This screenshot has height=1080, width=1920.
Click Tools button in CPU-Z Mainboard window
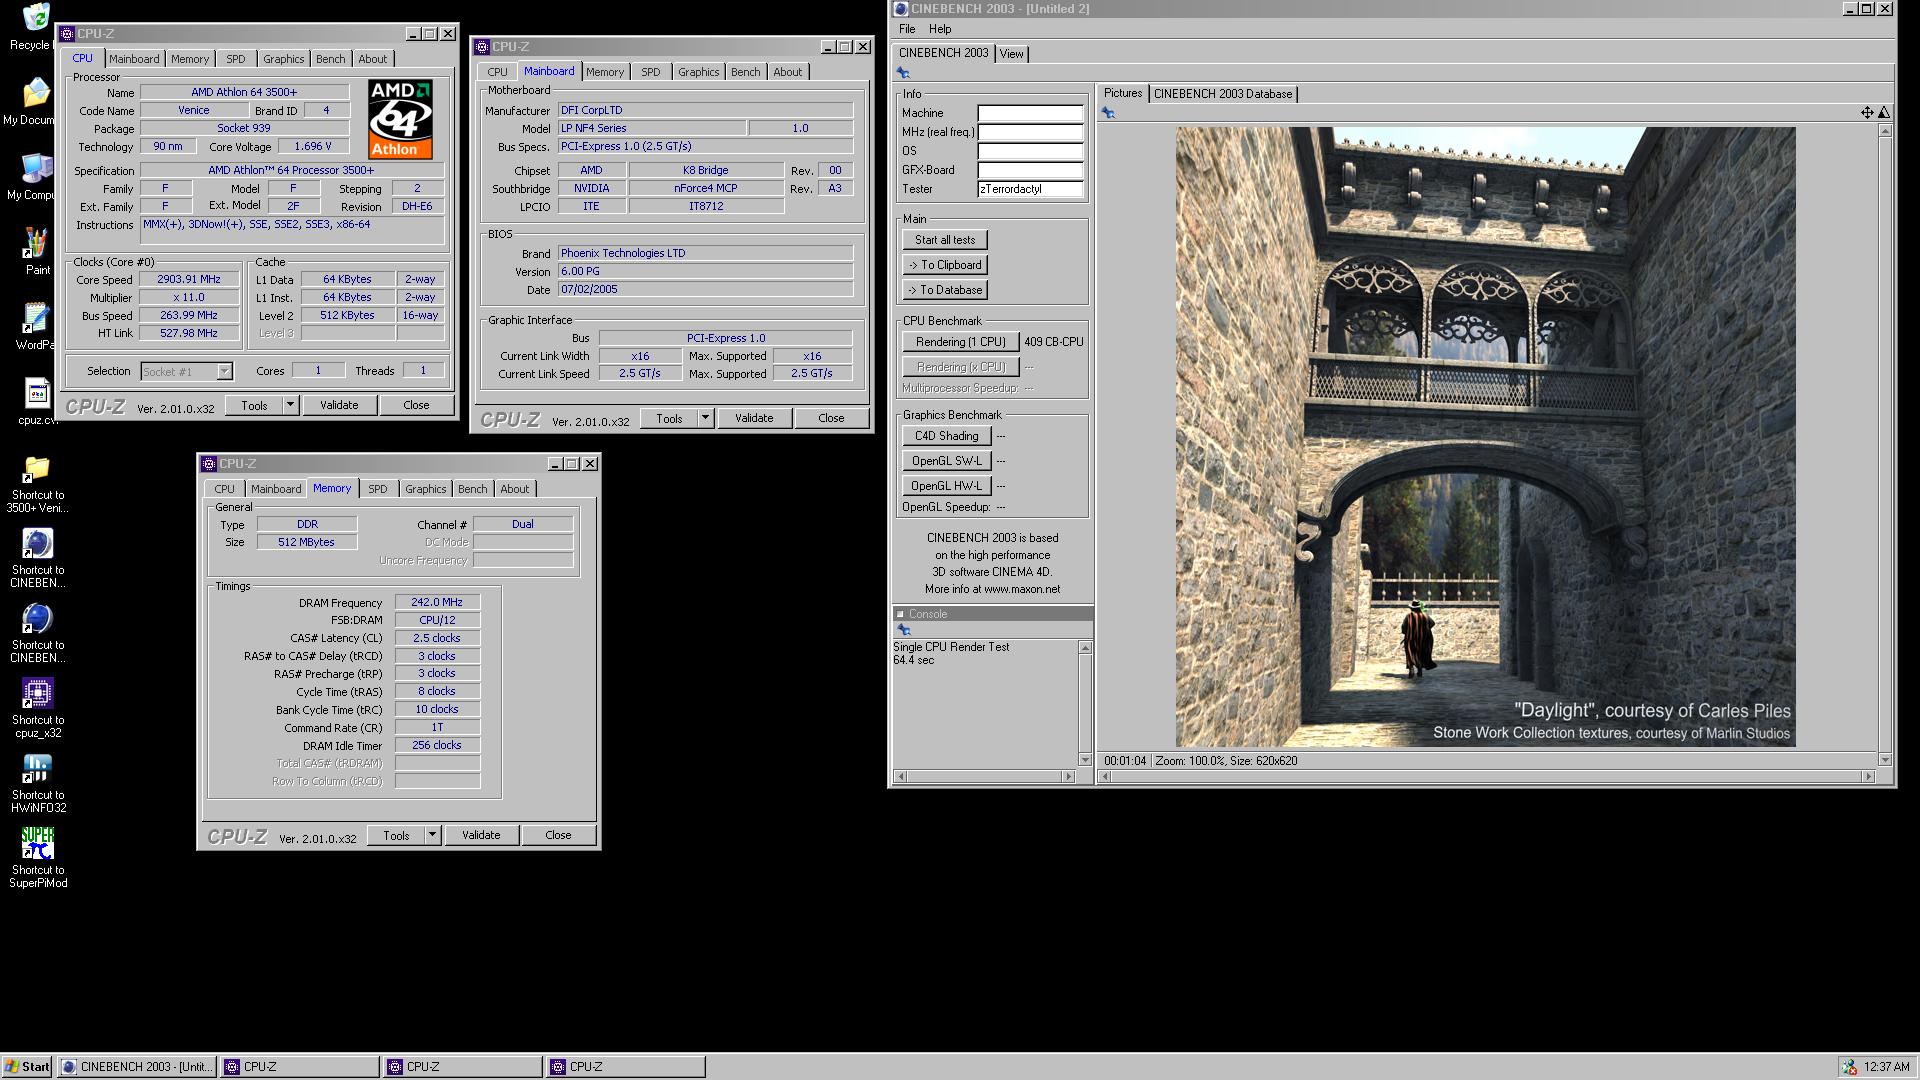click(x=669, y=418)
